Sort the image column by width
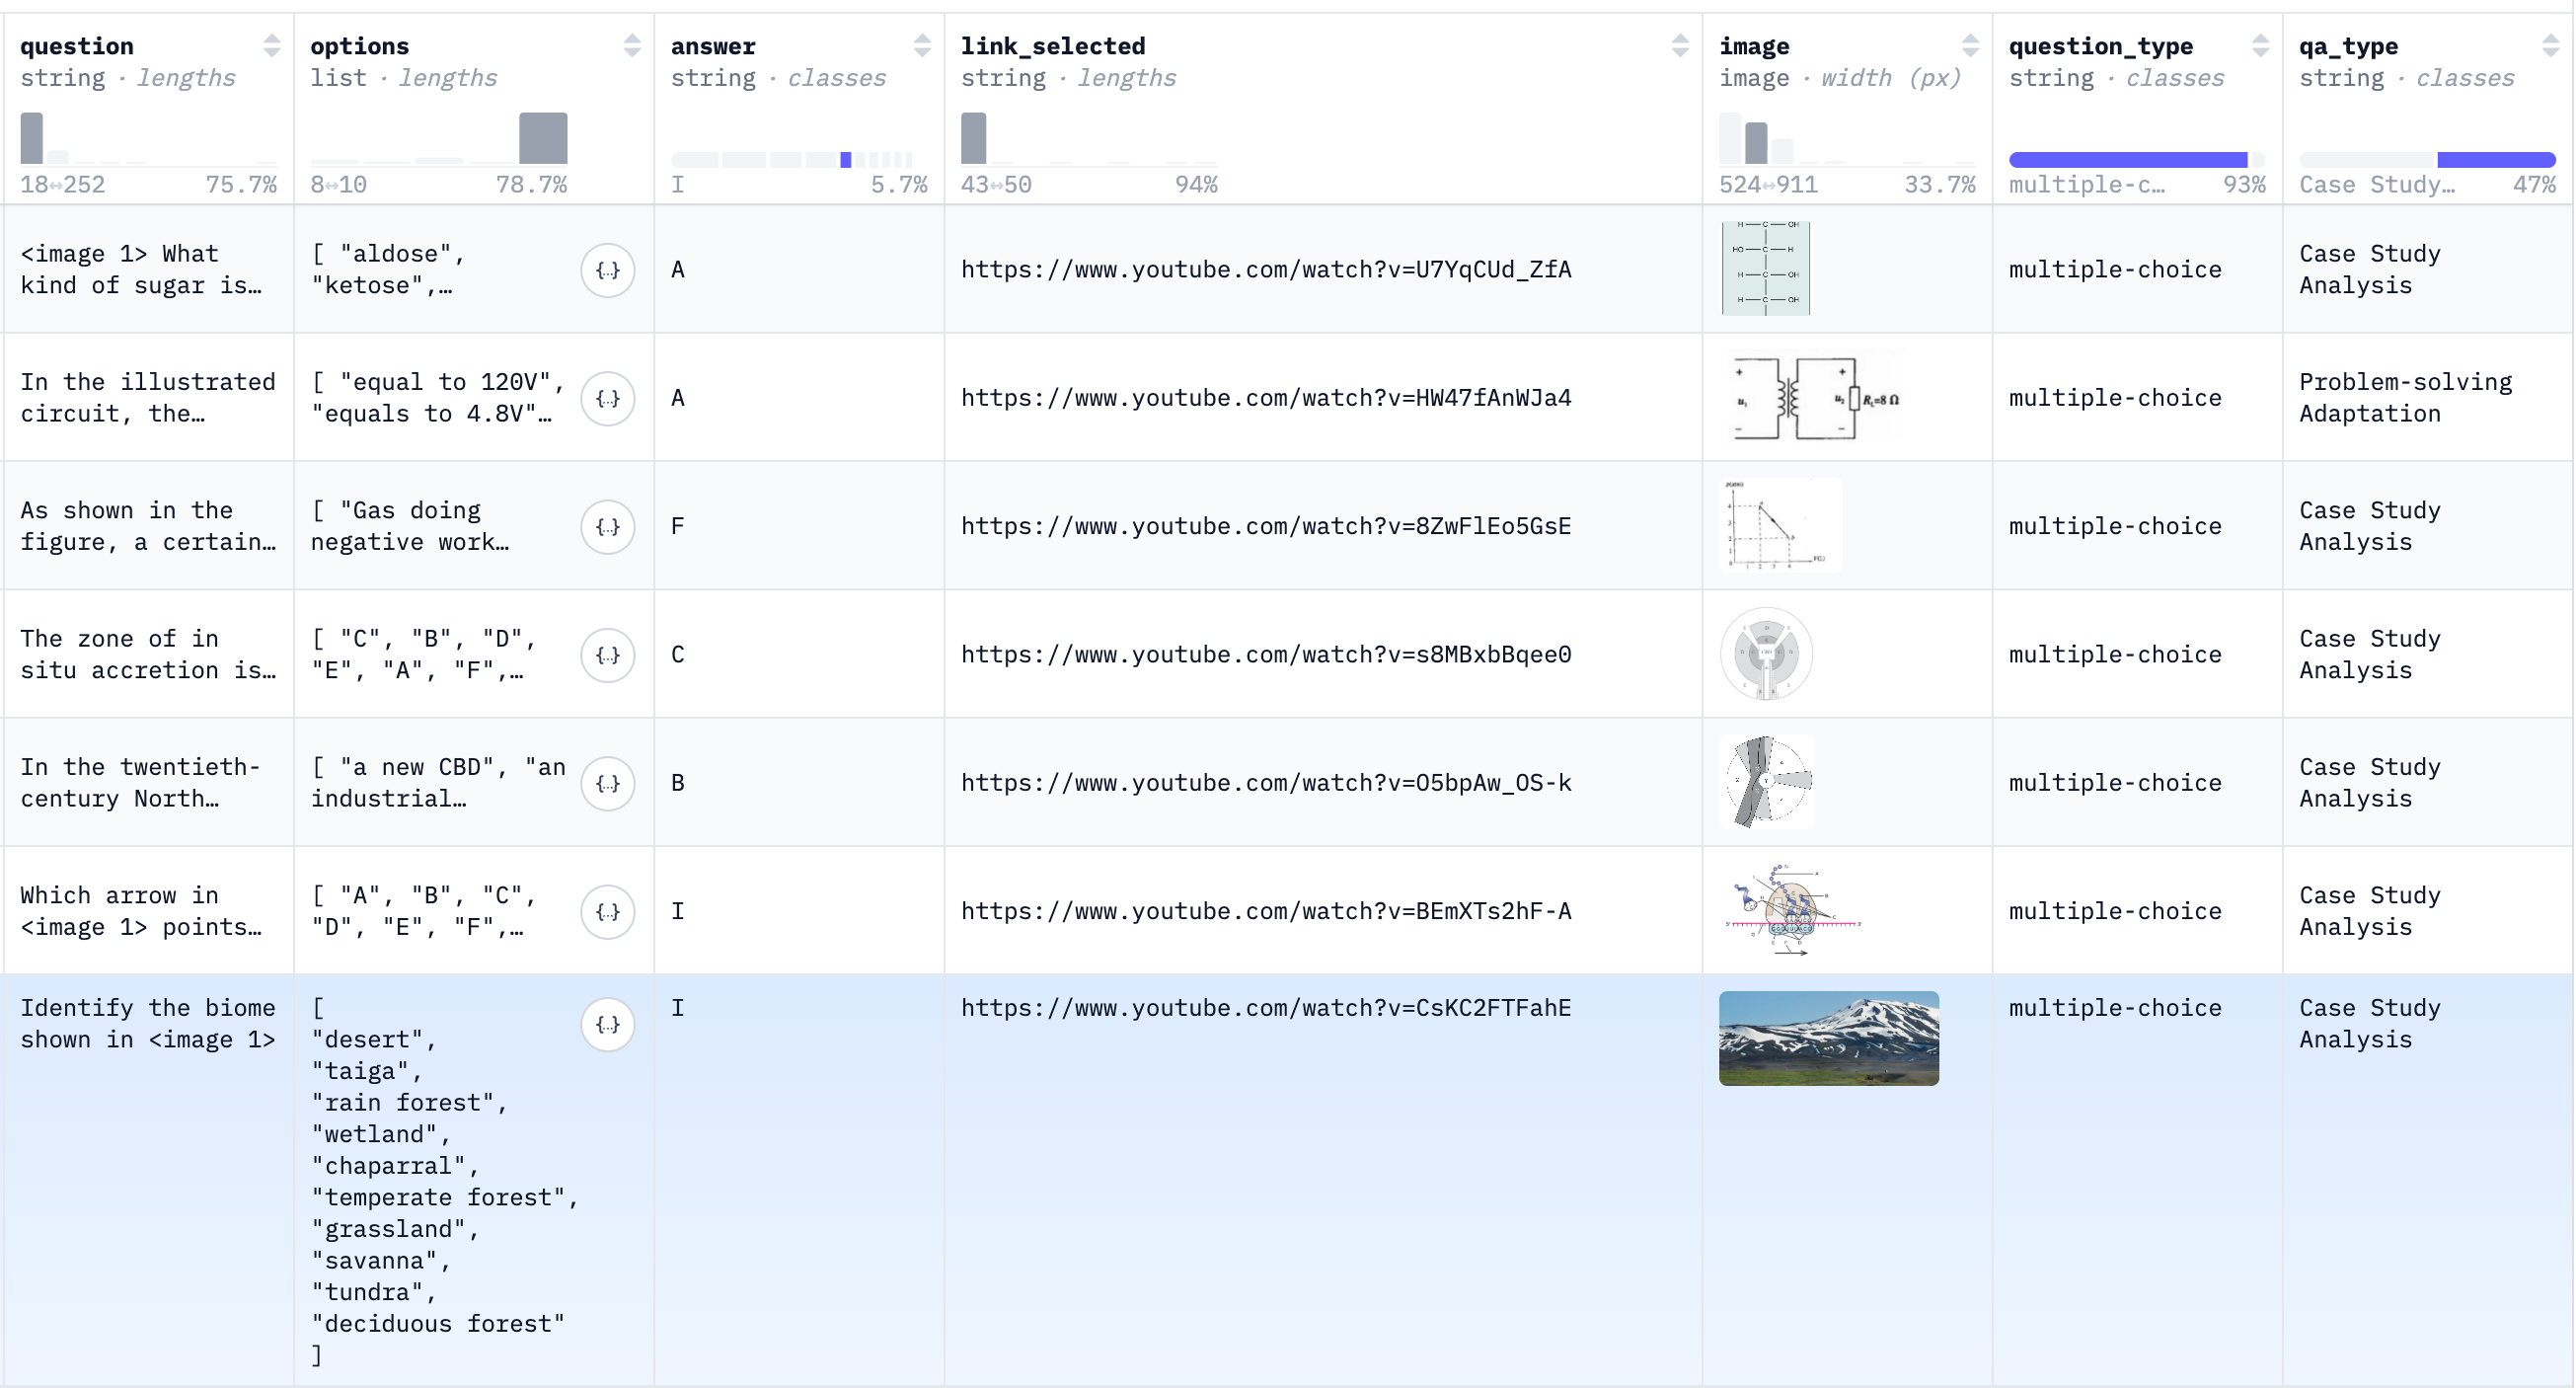Screen dimensions: 2576x1388 [x=1970, y=44]
